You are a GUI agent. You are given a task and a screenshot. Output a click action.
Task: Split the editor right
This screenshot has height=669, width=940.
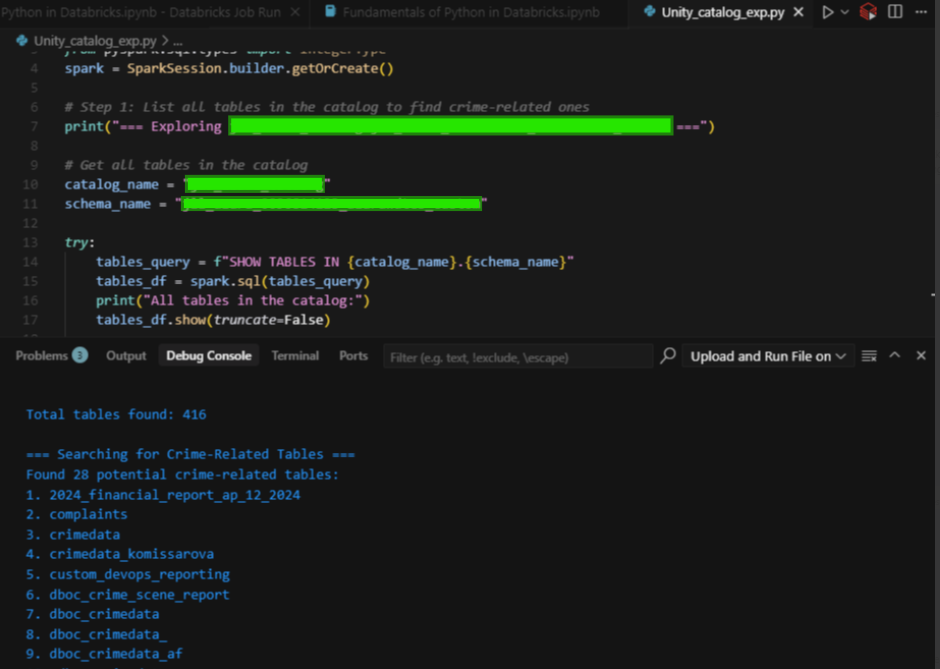(x=895, y=12)
